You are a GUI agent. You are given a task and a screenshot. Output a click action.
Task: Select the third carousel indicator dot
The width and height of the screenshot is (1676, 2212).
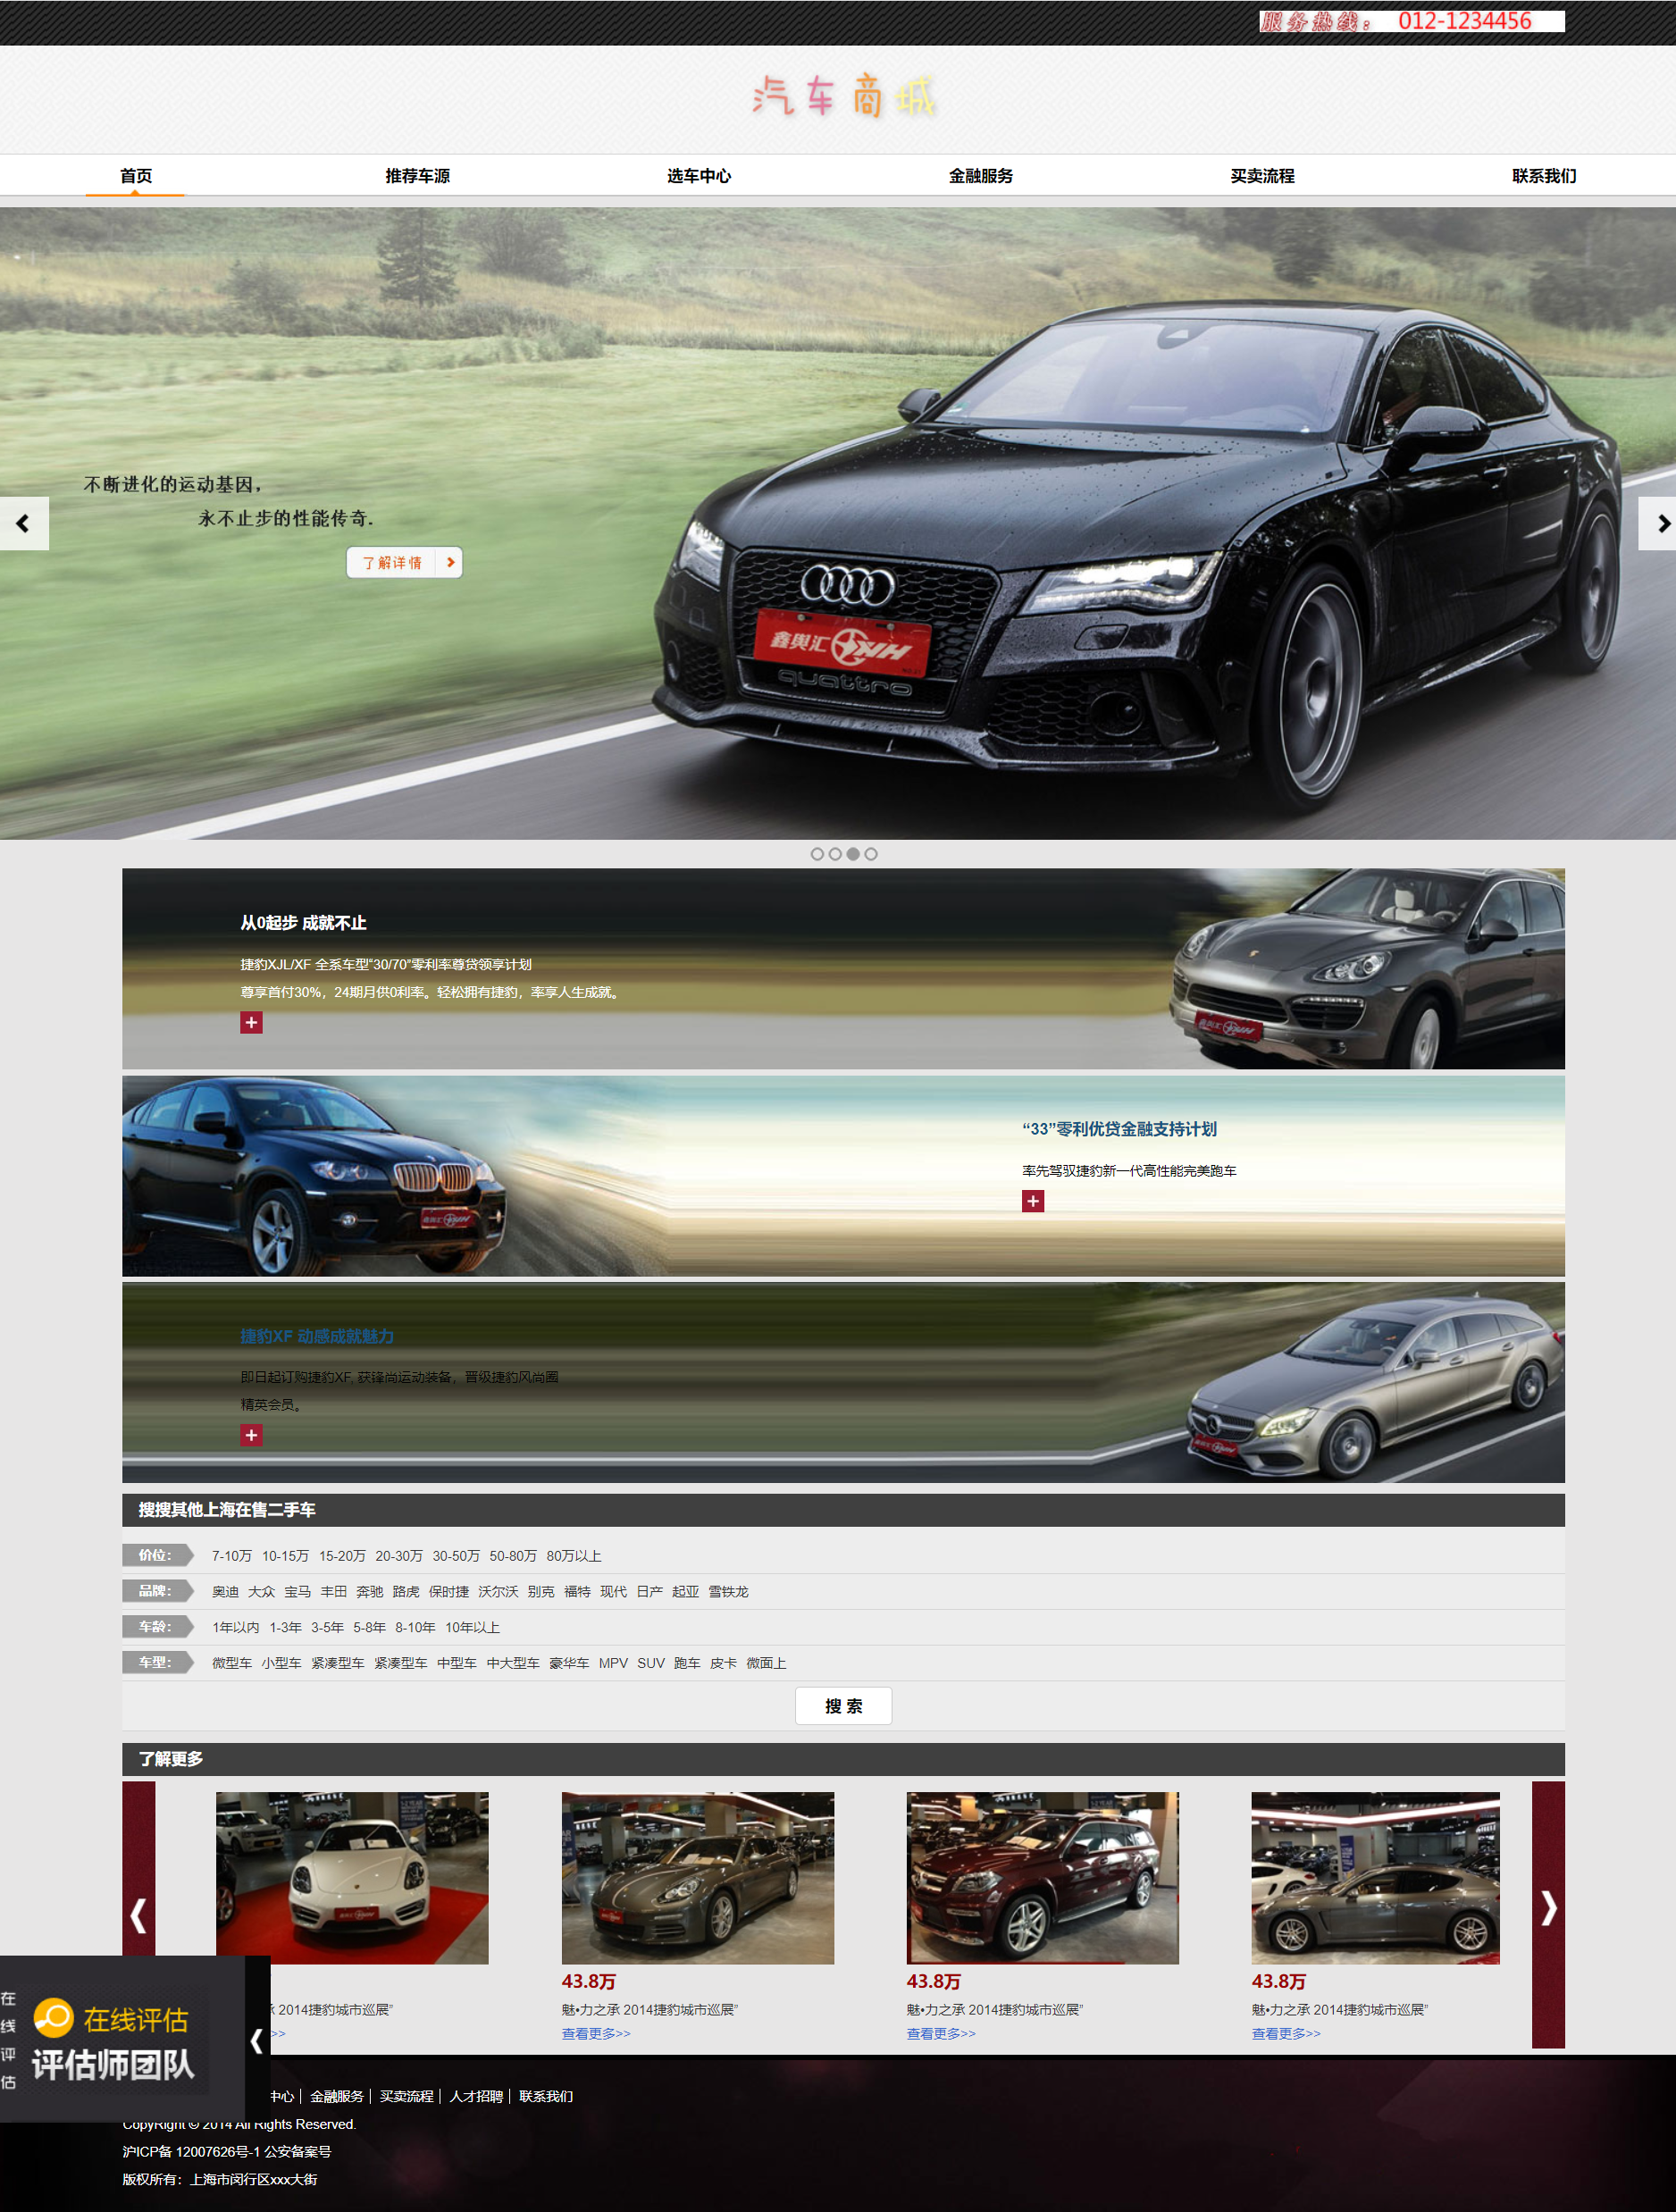[853, 854]
